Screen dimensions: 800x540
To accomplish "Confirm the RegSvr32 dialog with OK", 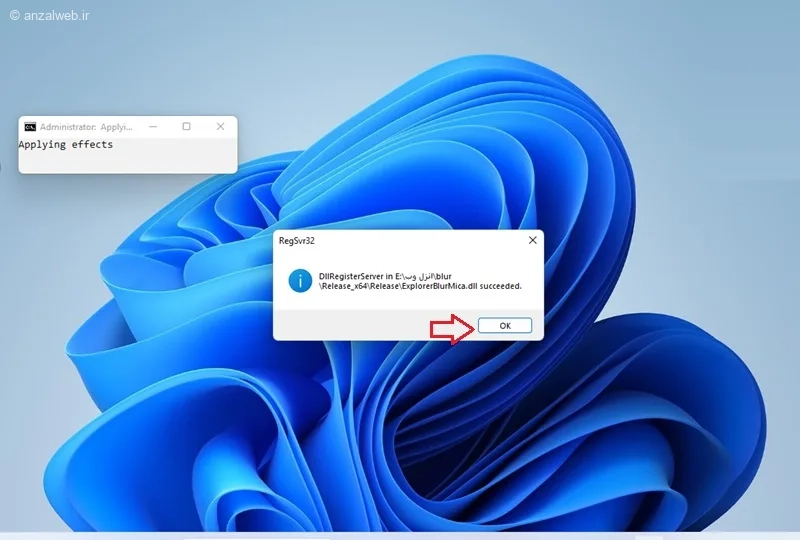I will (x=505, y=326).
